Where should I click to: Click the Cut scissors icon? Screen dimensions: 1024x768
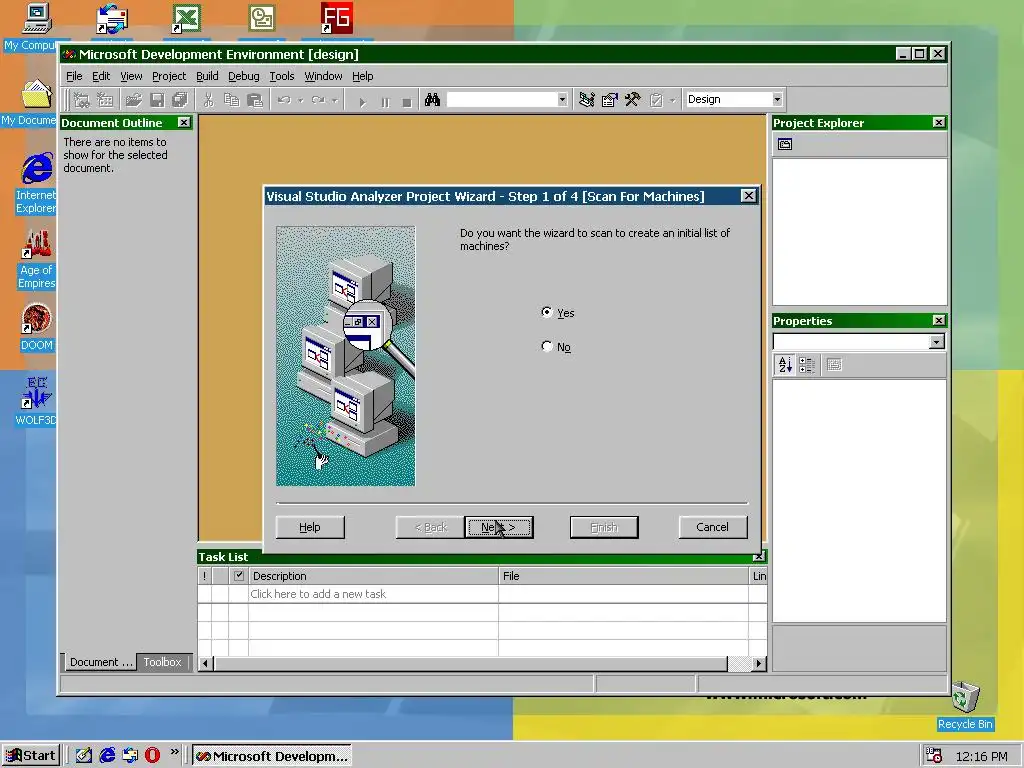[208, 100]
